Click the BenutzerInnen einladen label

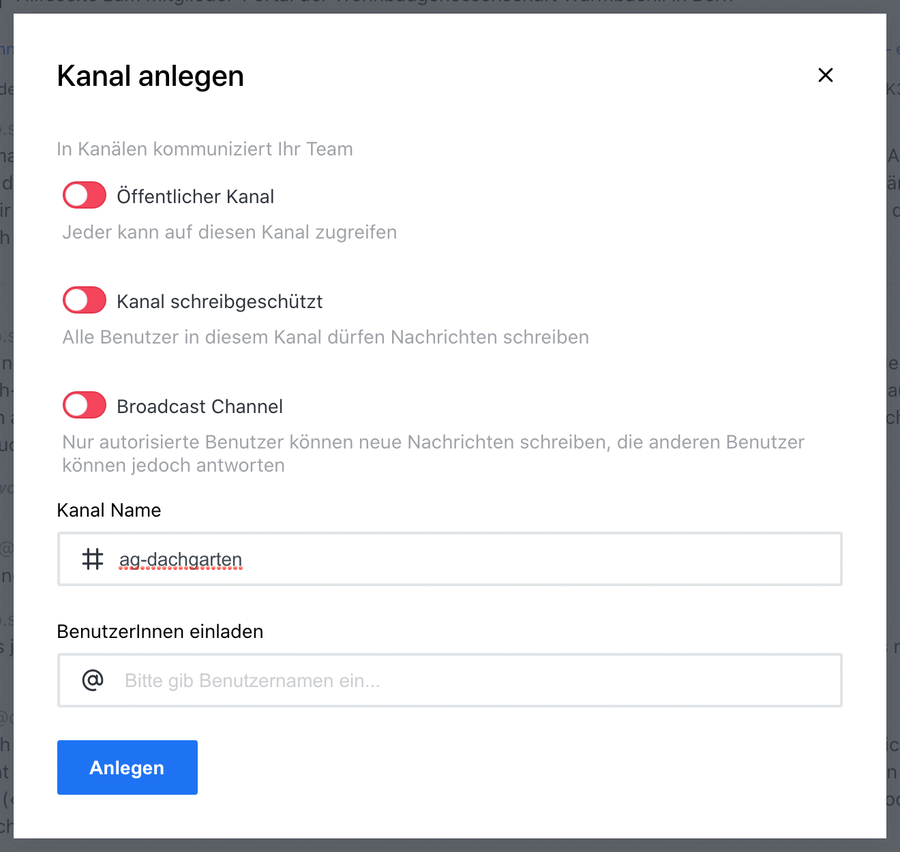(x=160, y=632)
